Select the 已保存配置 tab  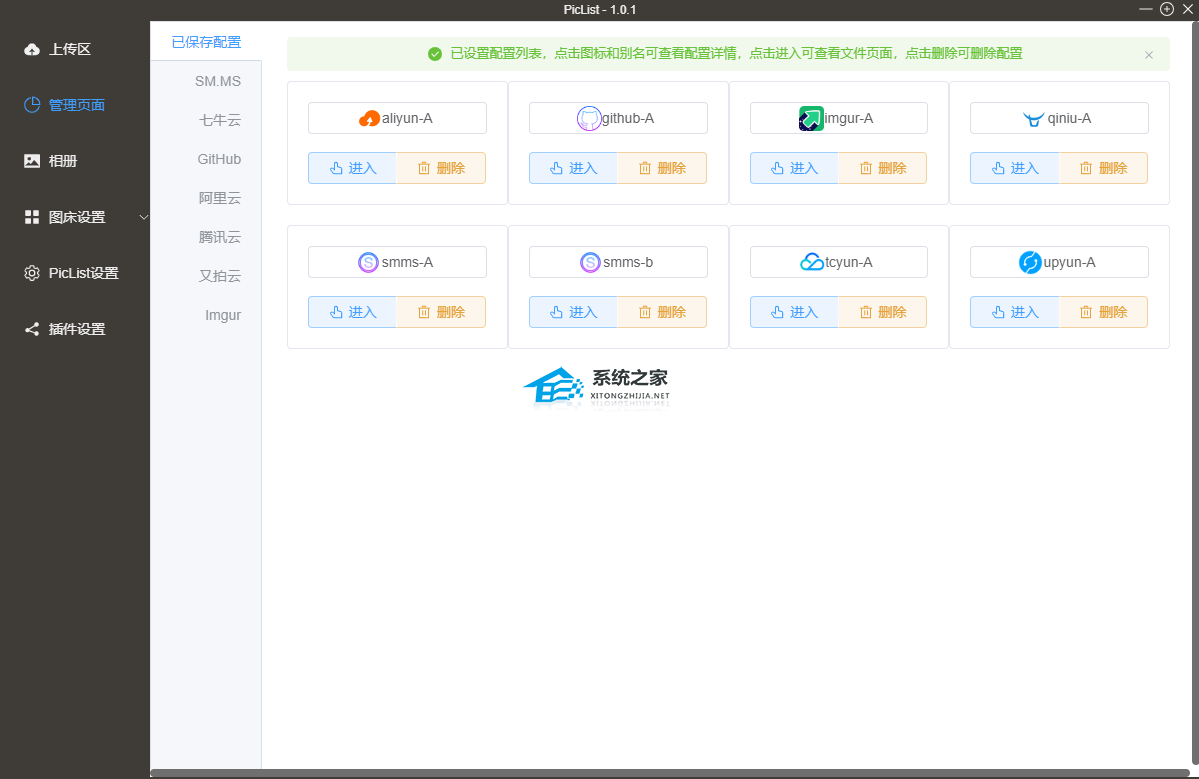point(206,42)
